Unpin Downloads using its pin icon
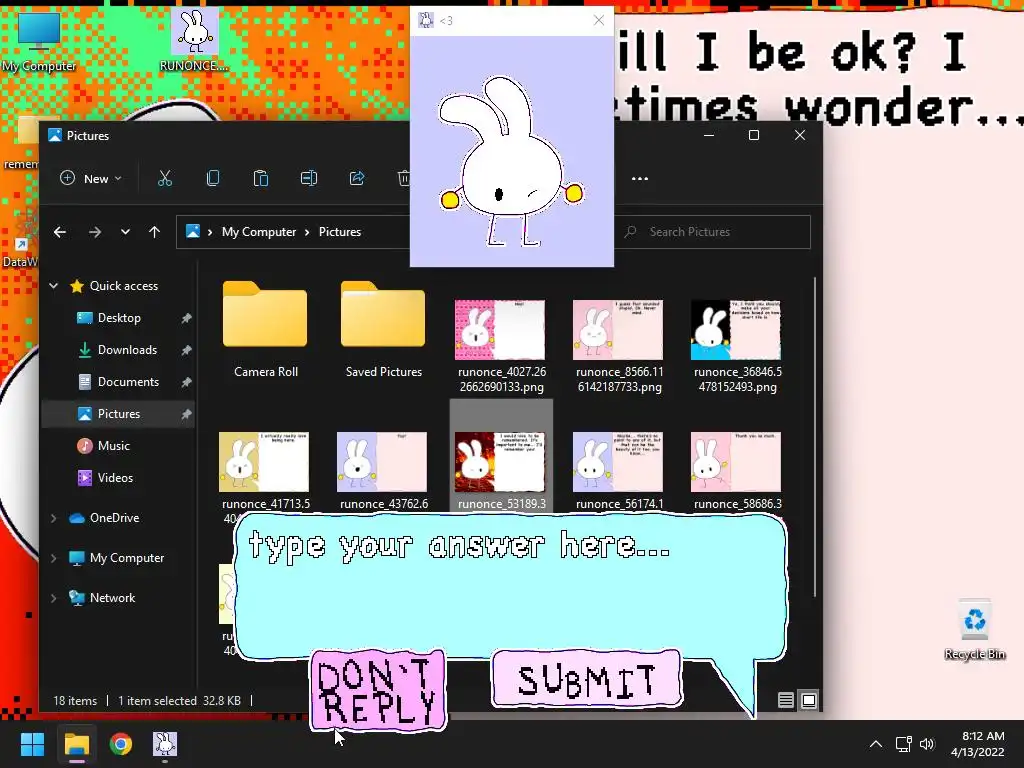This screenshot has width=1024, height=768. 186,350
